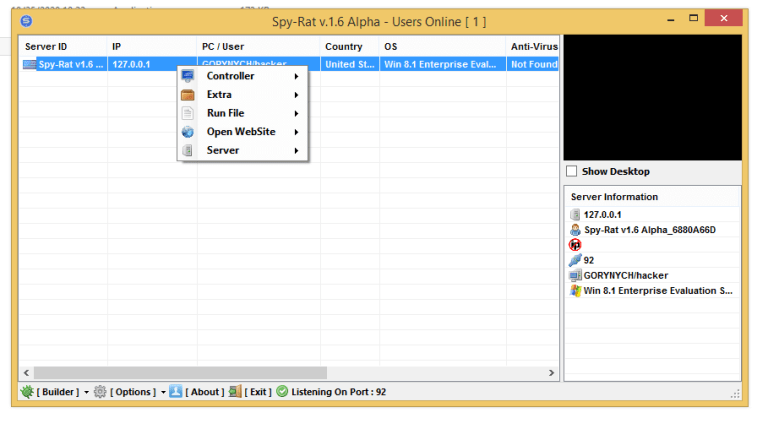Open the Options dropdown arrow
768x429 pixels.
point(163,392)
